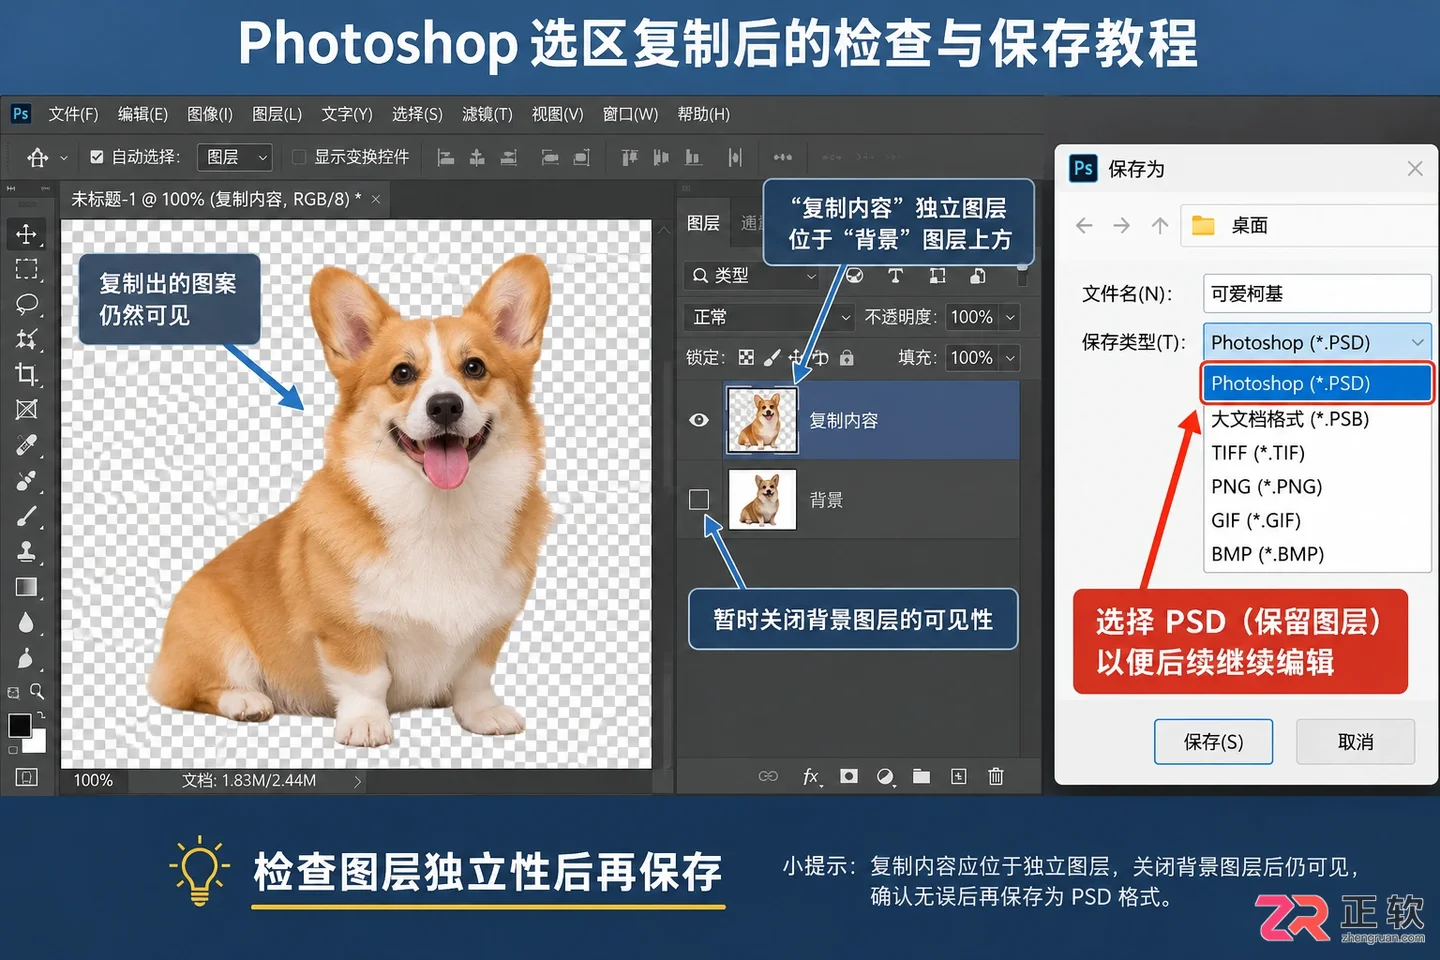The image size is (1440, 960).
Task: Open the 图层 auto-select target dropdown
Action: [234, 157]
